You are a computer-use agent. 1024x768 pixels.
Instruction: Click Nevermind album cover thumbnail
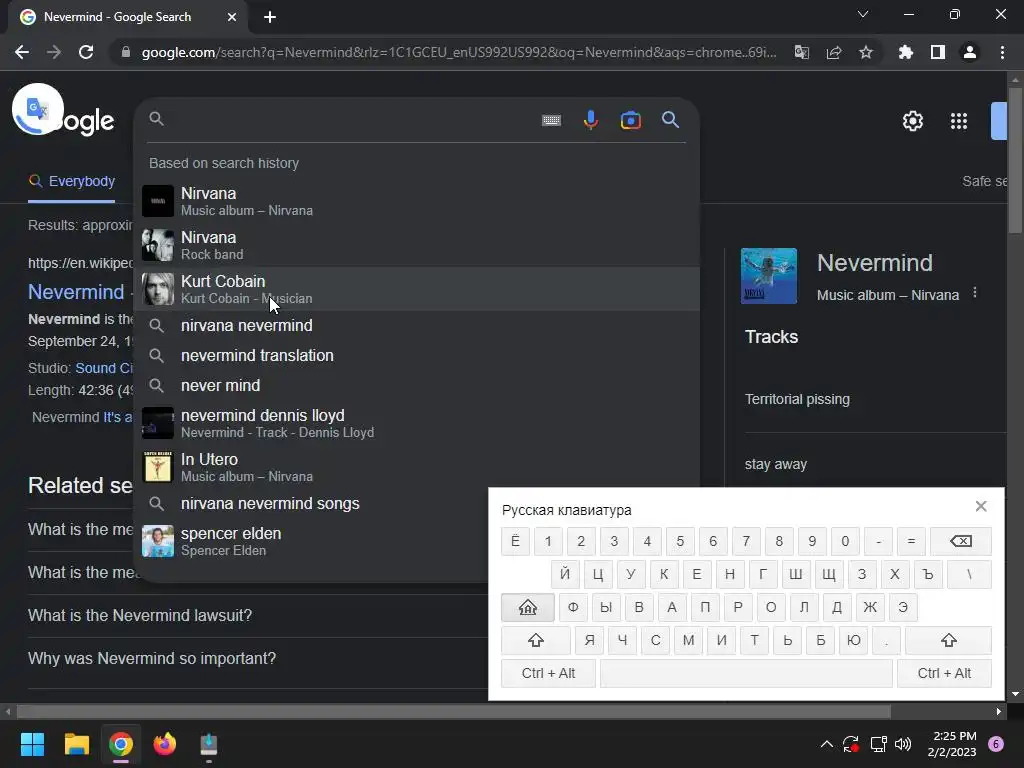tap(769, 276)
